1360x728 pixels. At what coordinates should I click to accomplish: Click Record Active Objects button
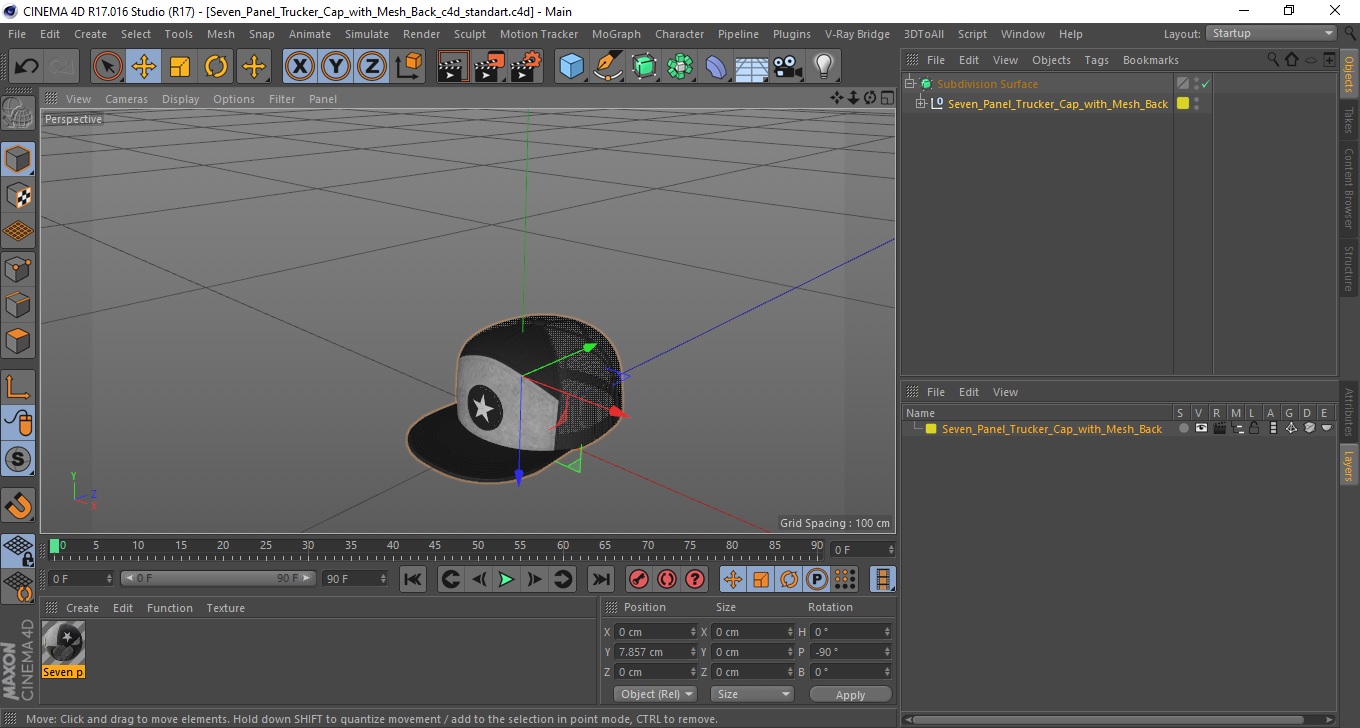(x=638, y=579)
